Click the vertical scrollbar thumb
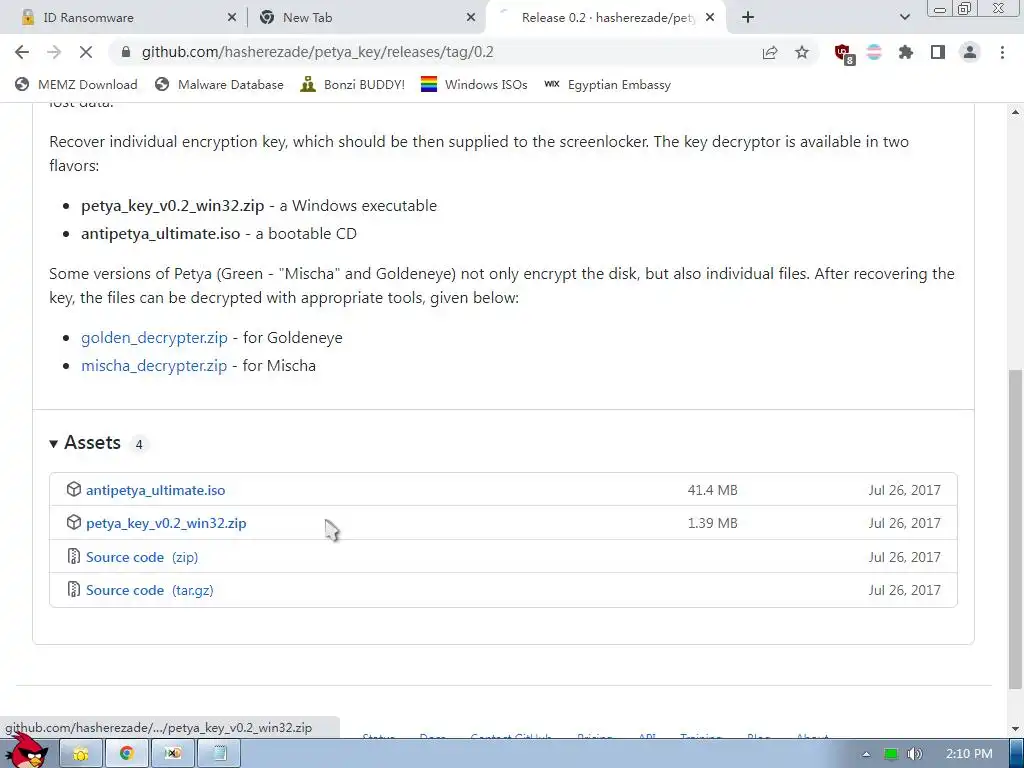The width and height of the screenshot is (1024, 768). 1016,529
